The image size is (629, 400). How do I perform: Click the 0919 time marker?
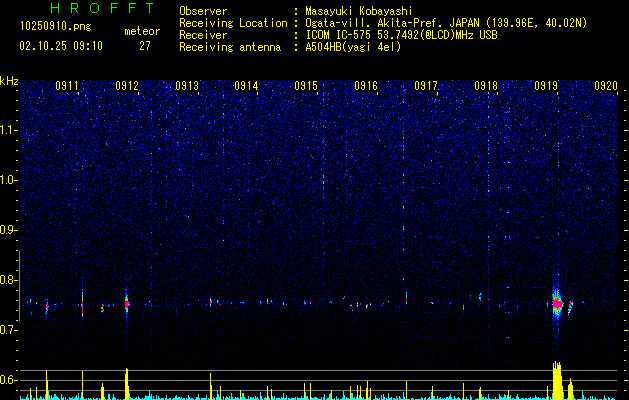[x=546, y=85]
